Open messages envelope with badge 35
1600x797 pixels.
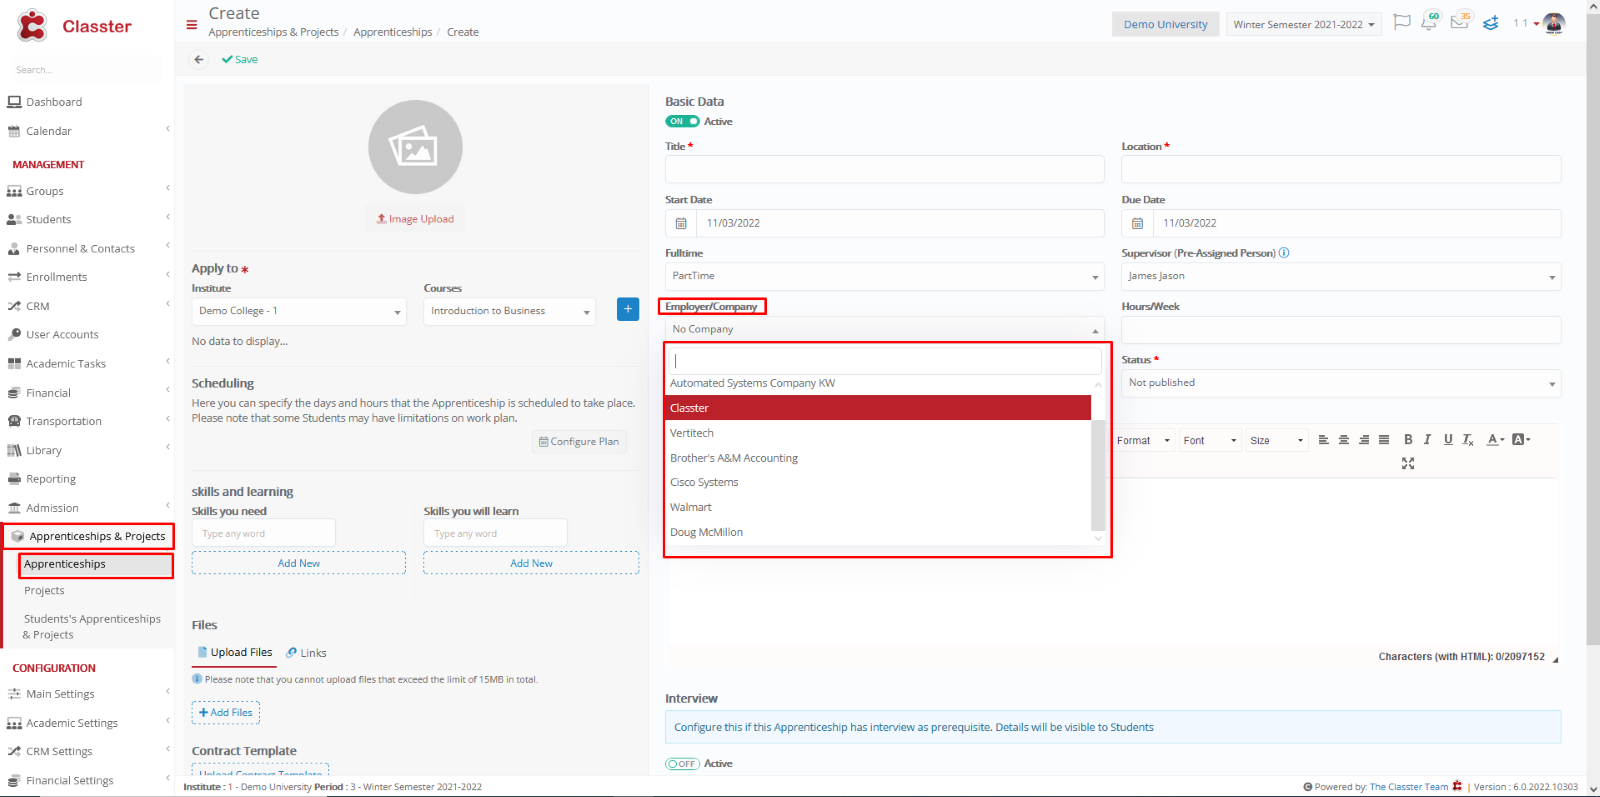pos(1460,22)
